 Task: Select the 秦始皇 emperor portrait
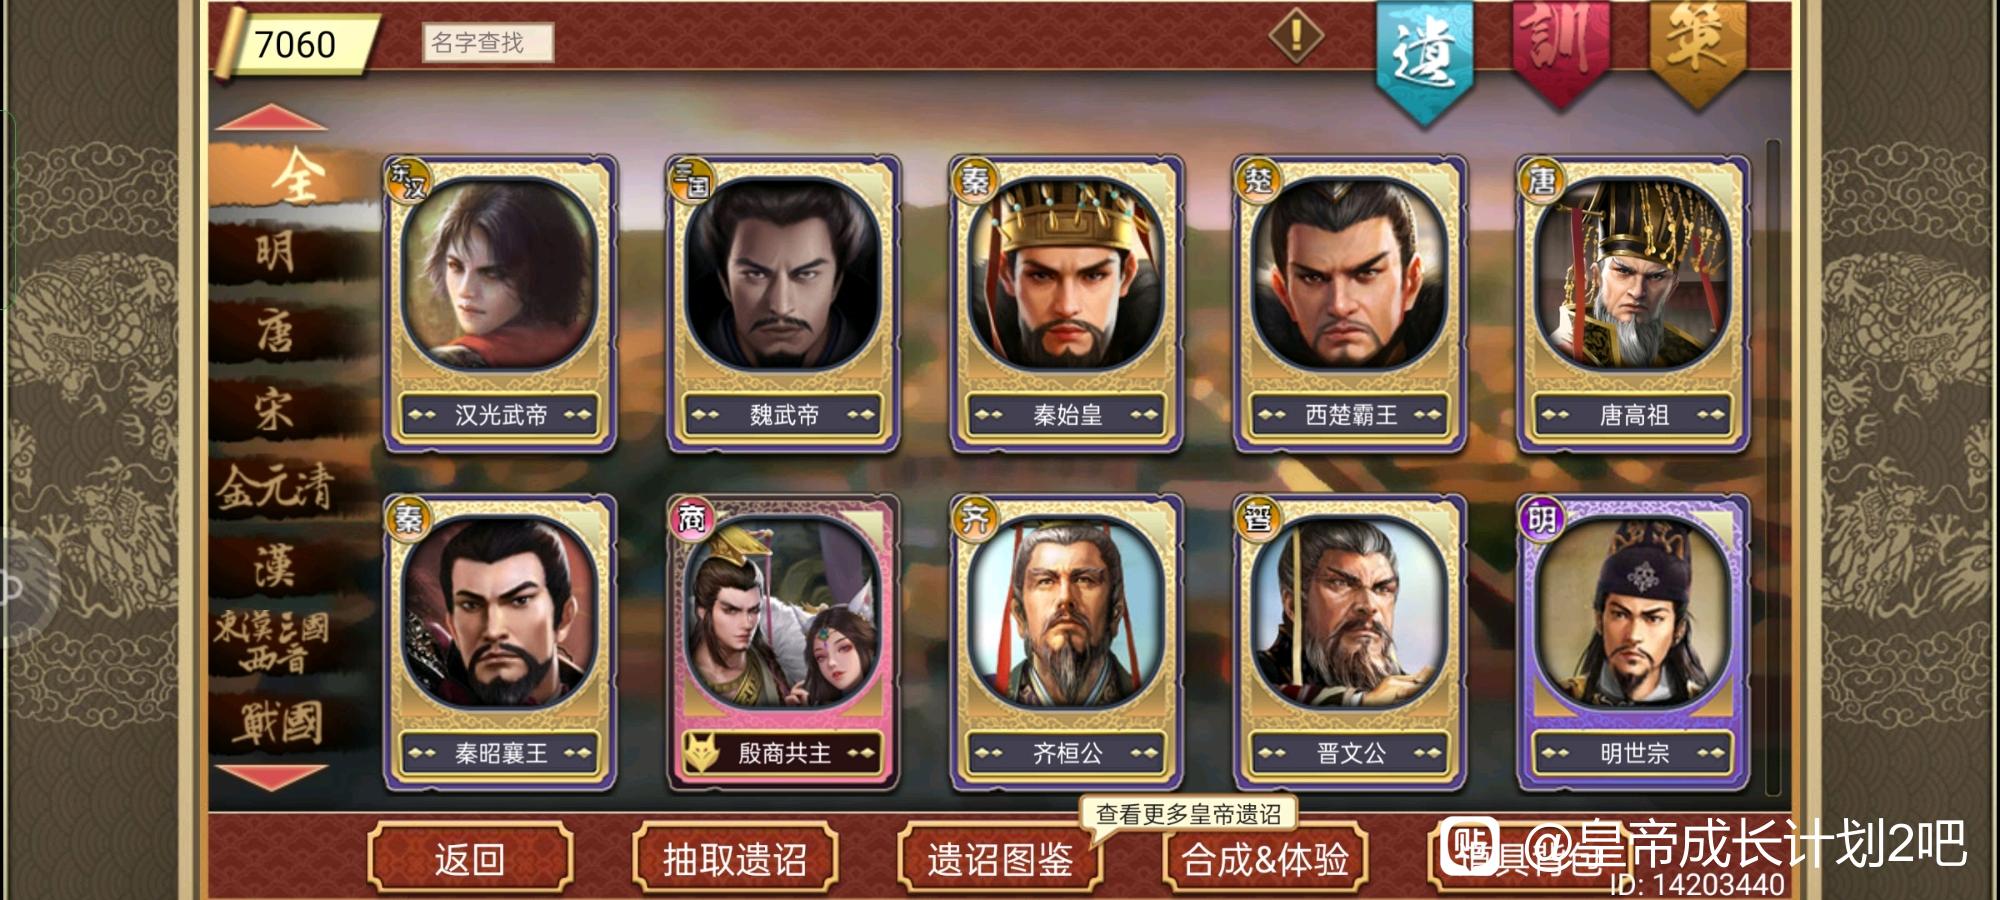[x=1066, y=275]
